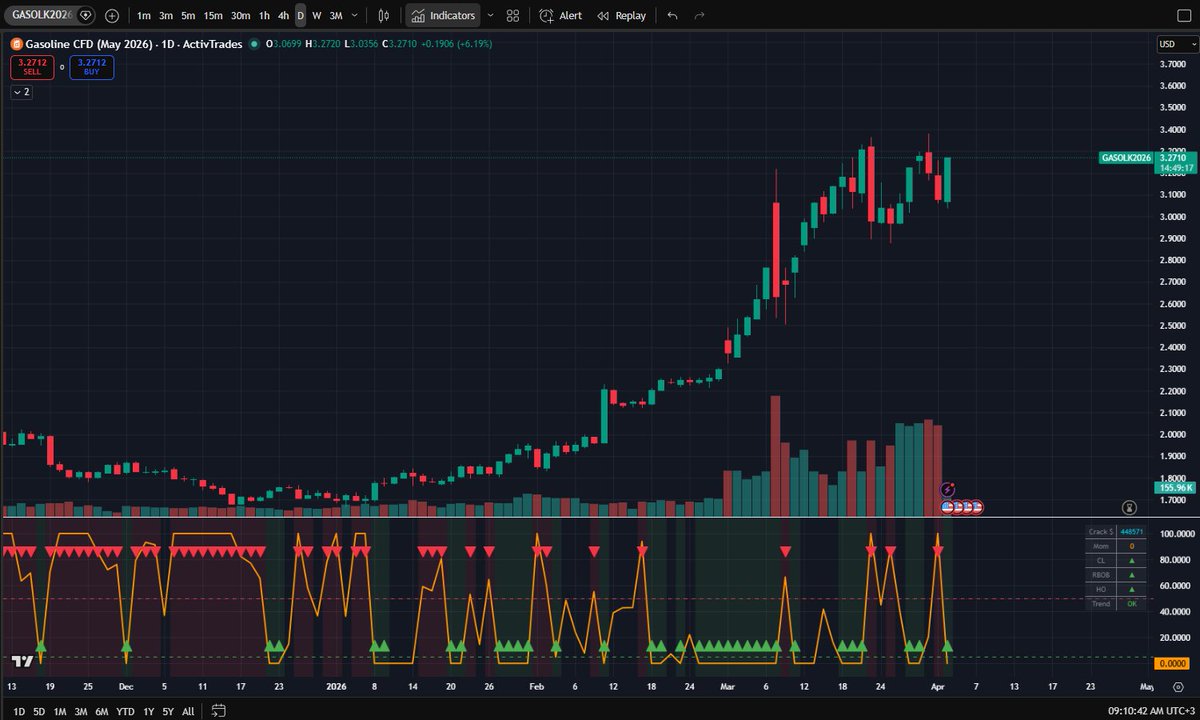1200x720 pixels.
Task: Set date range to 3M at bottom
Action: click(x=81, y=711)
